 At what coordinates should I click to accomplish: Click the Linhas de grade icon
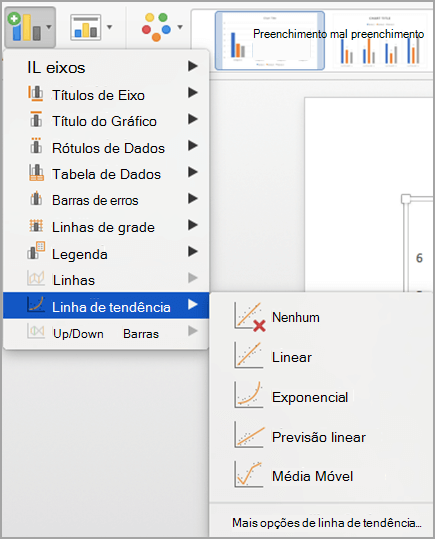coord(36,226)
